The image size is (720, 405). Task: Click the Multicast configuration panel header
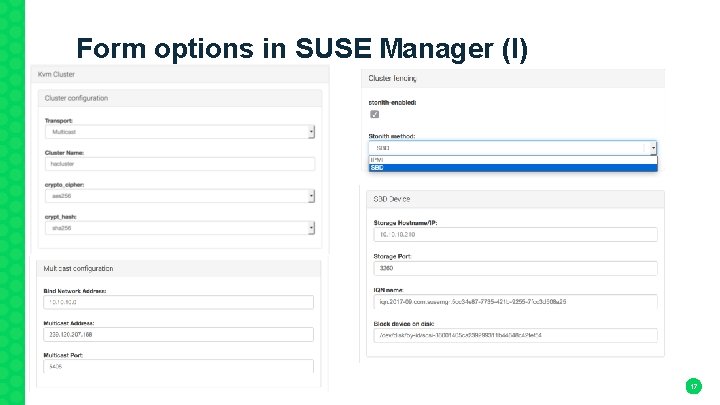tap(180, 268)
